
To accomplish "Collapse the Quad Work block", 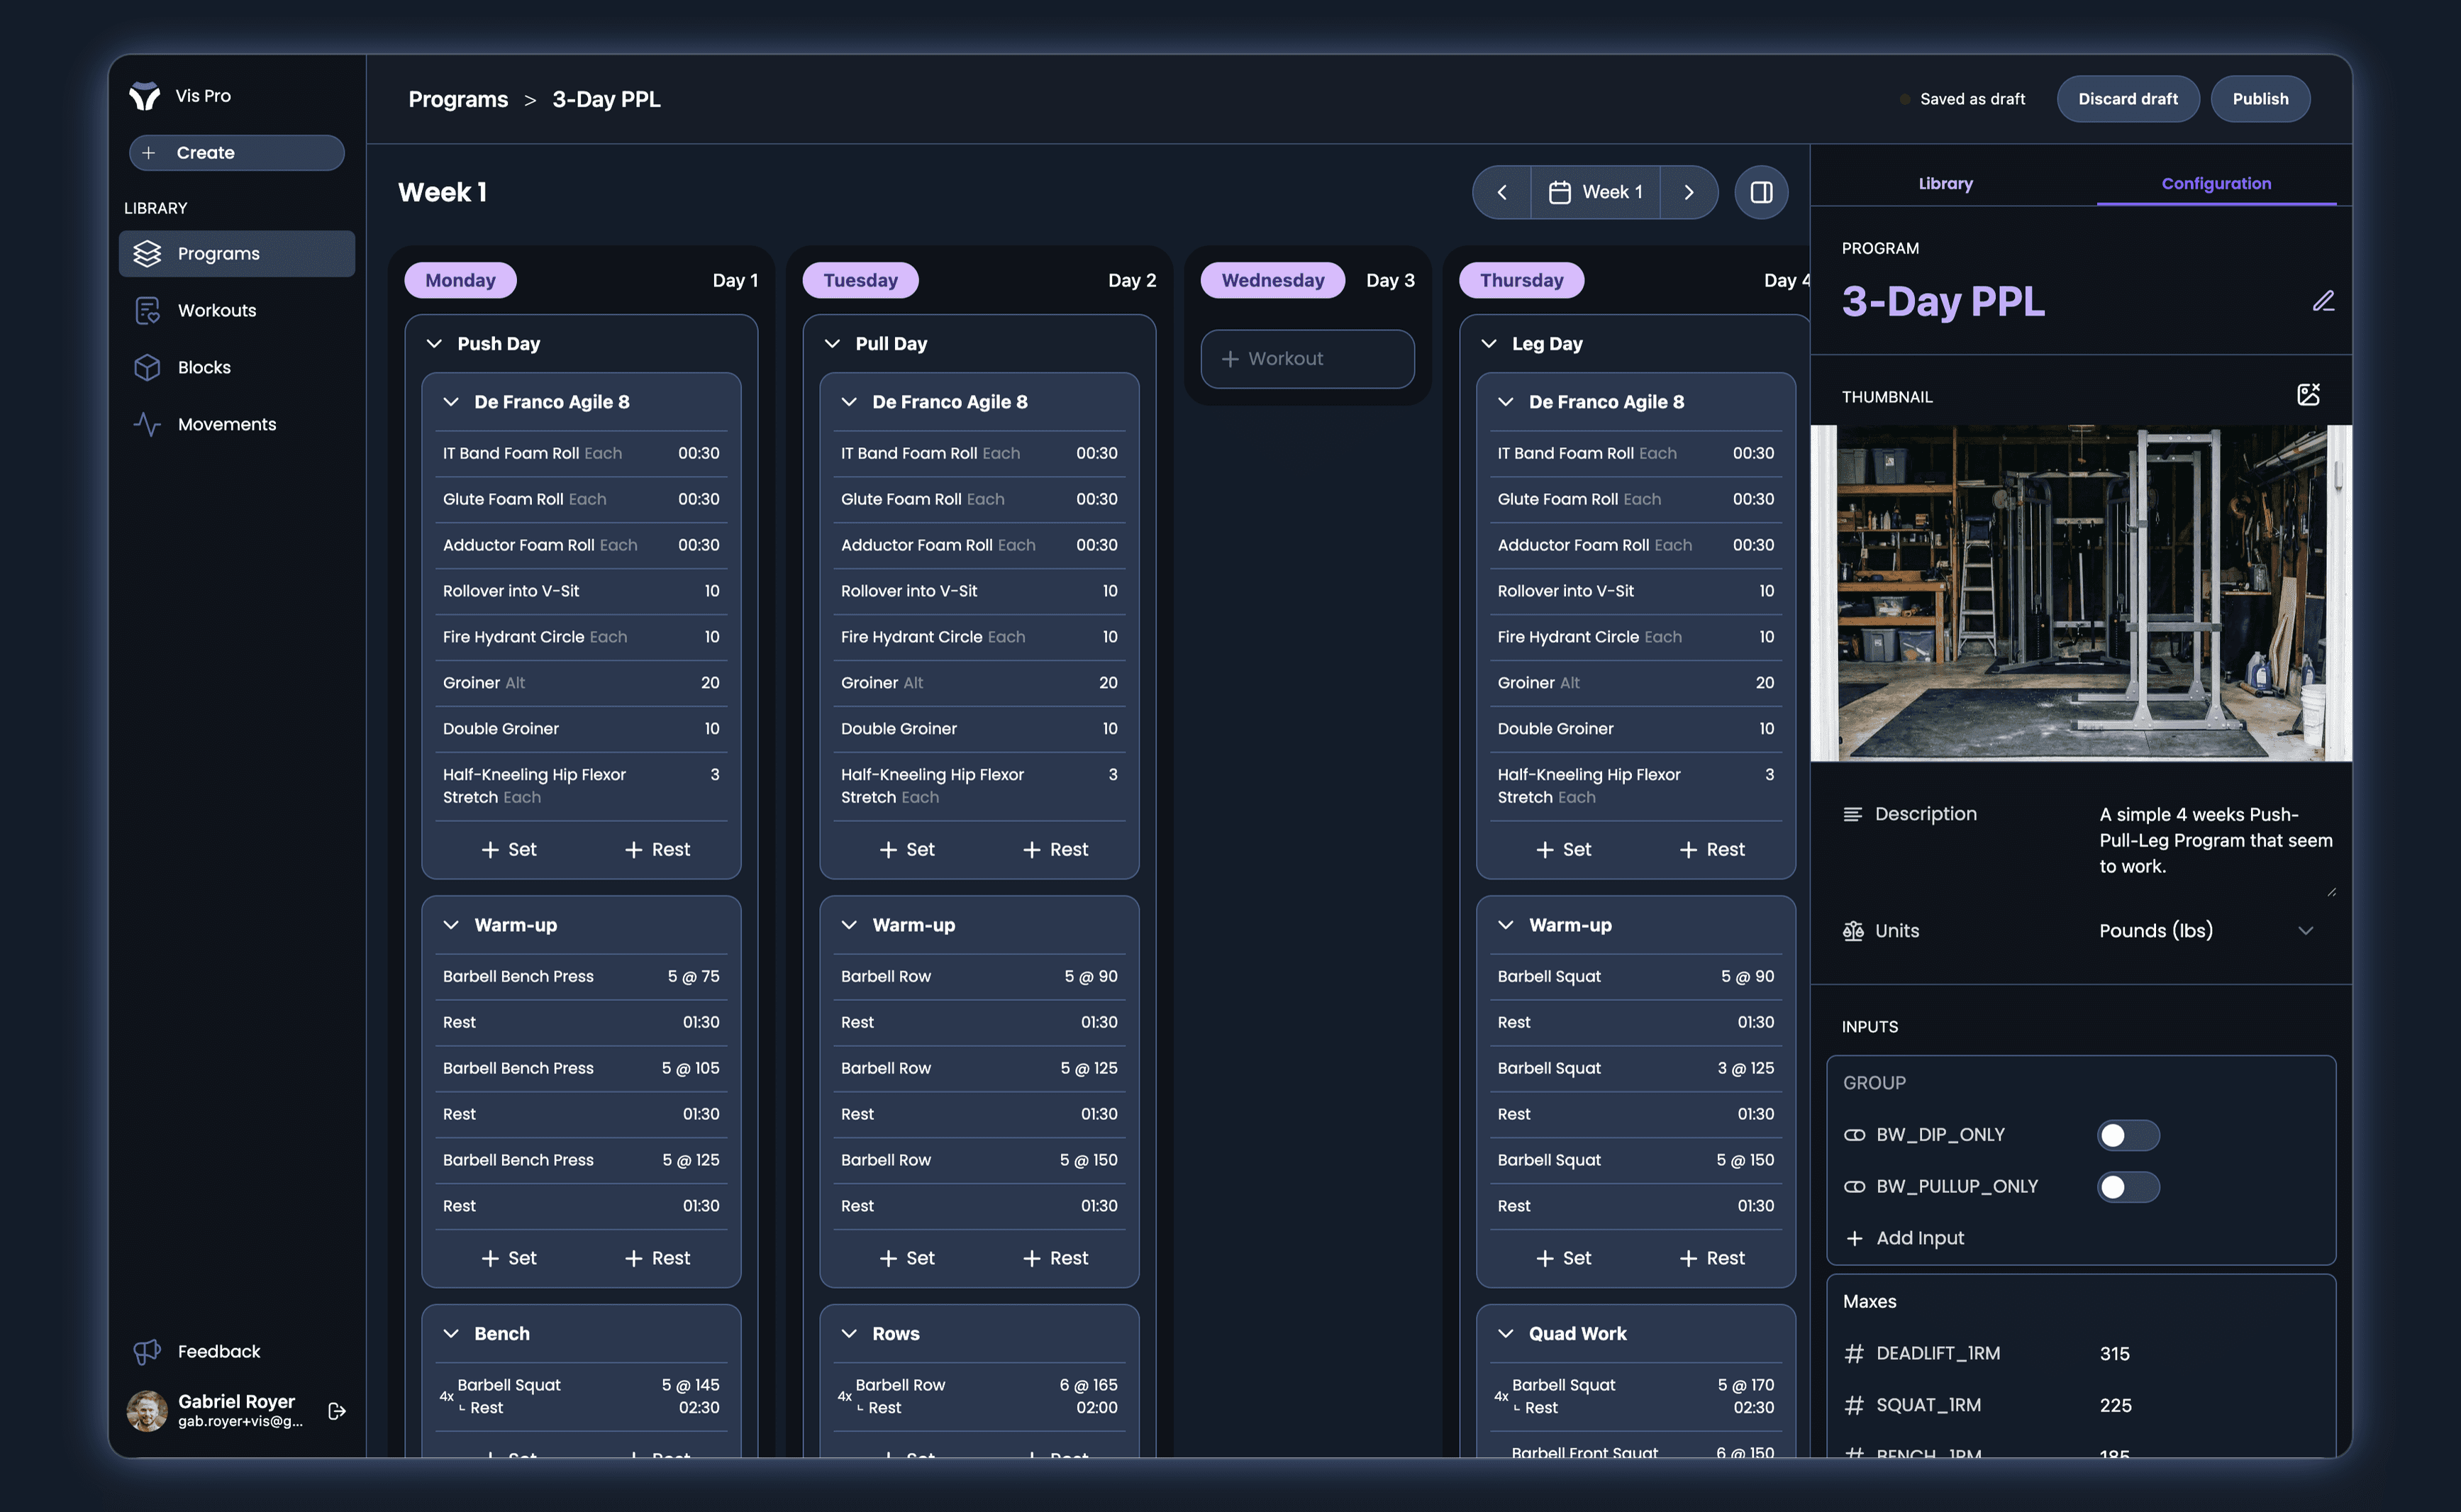I will click(1505, 1334).
